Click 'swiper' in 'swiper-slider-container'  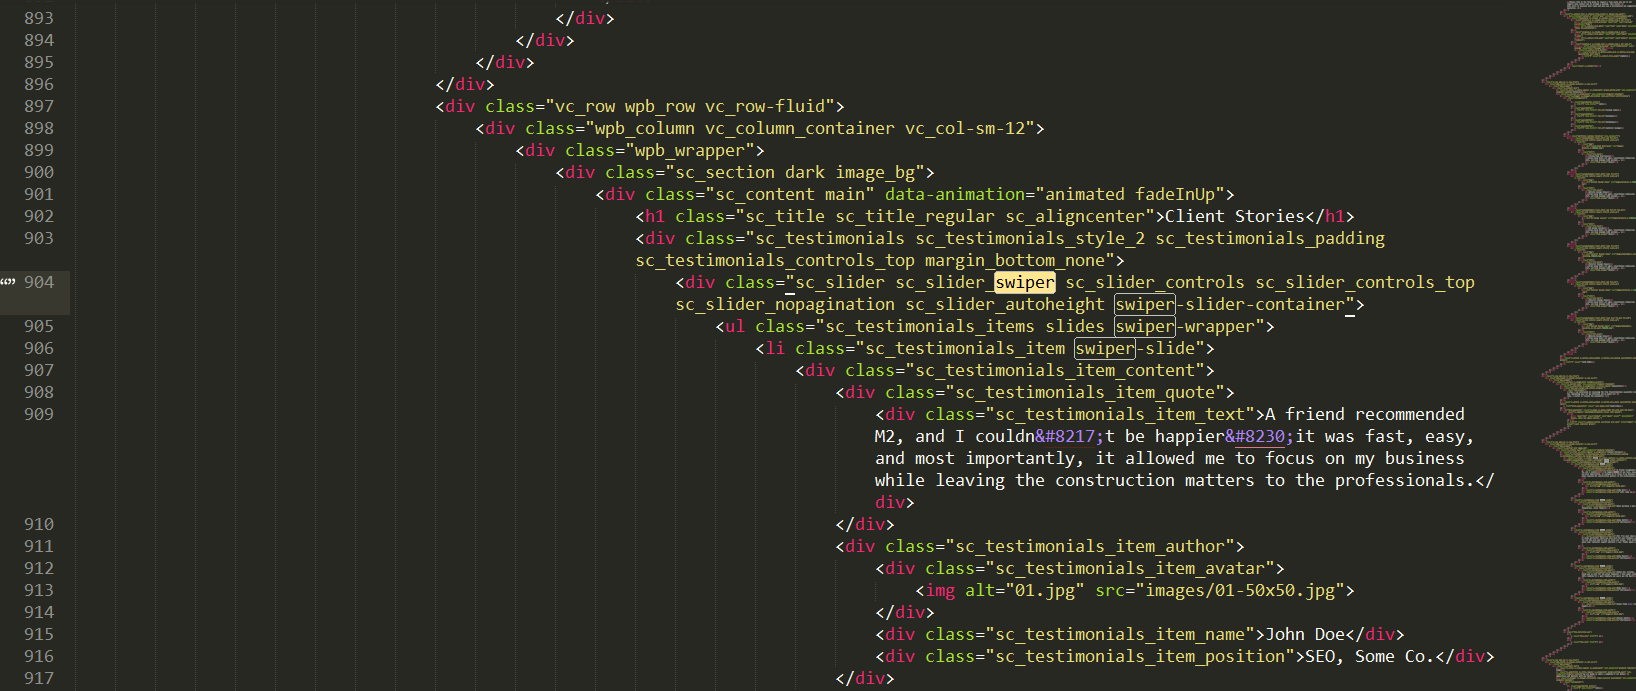coord(1144,305)
